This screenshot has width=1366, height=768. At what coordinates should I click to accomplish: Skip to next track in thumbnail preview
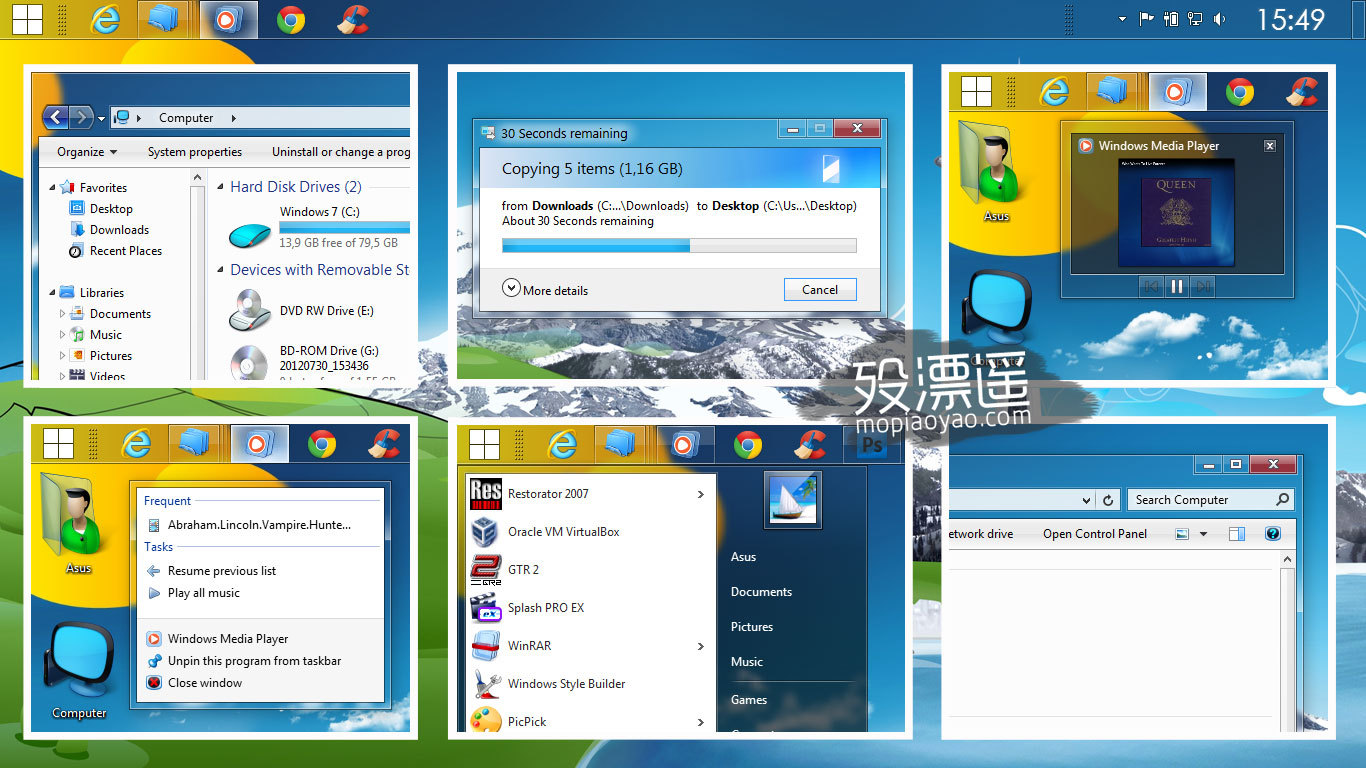pyautogui.click(x=1203, y=286)
